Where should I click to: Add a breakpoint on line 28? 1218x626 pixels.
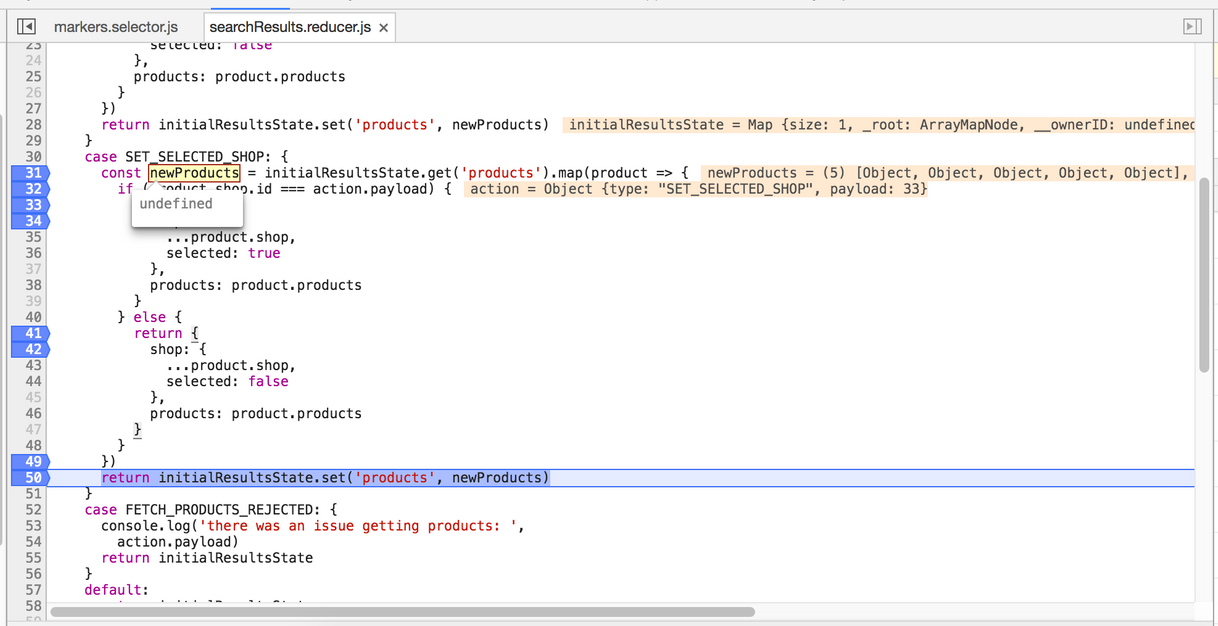tap(33, 125)
